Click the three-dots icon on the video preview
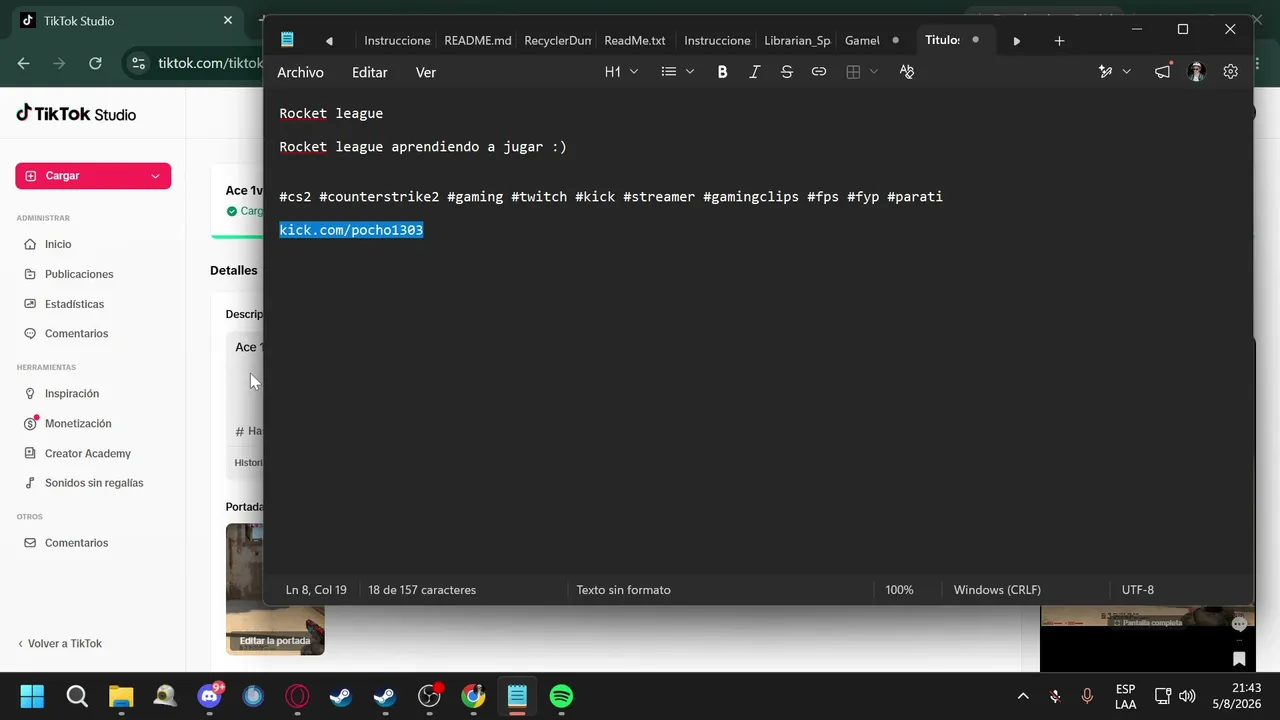 (x=1239, y=624)
